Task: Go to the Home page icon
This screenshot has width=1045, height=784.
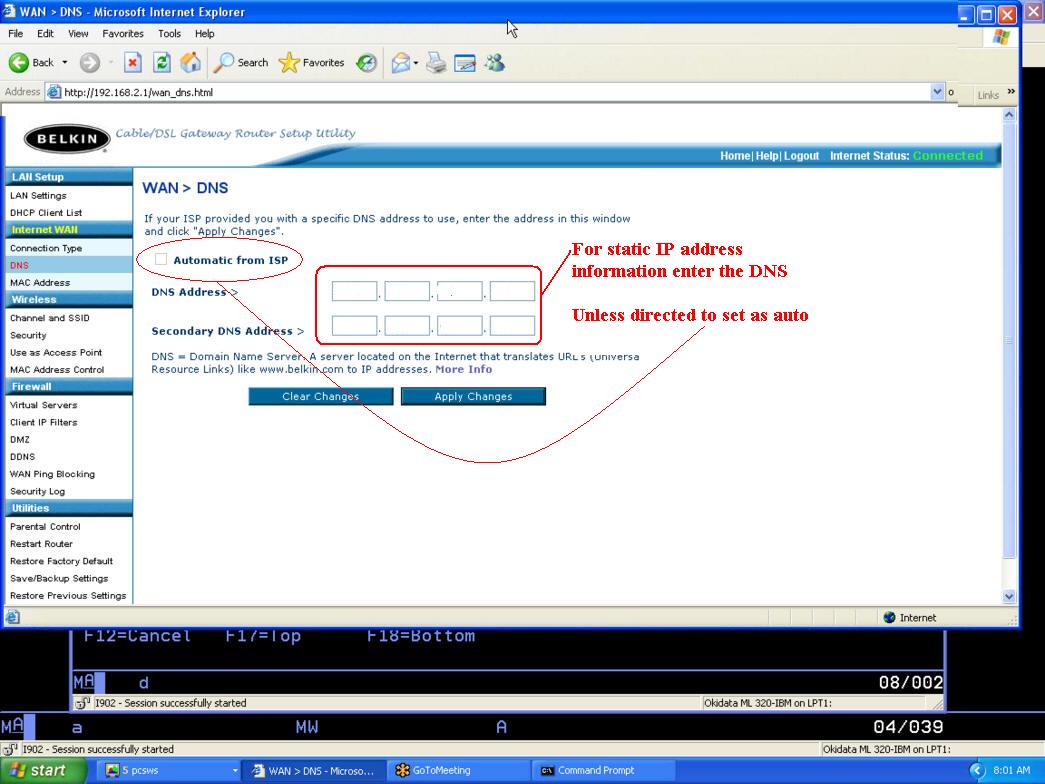Action: tap(191, 63)
